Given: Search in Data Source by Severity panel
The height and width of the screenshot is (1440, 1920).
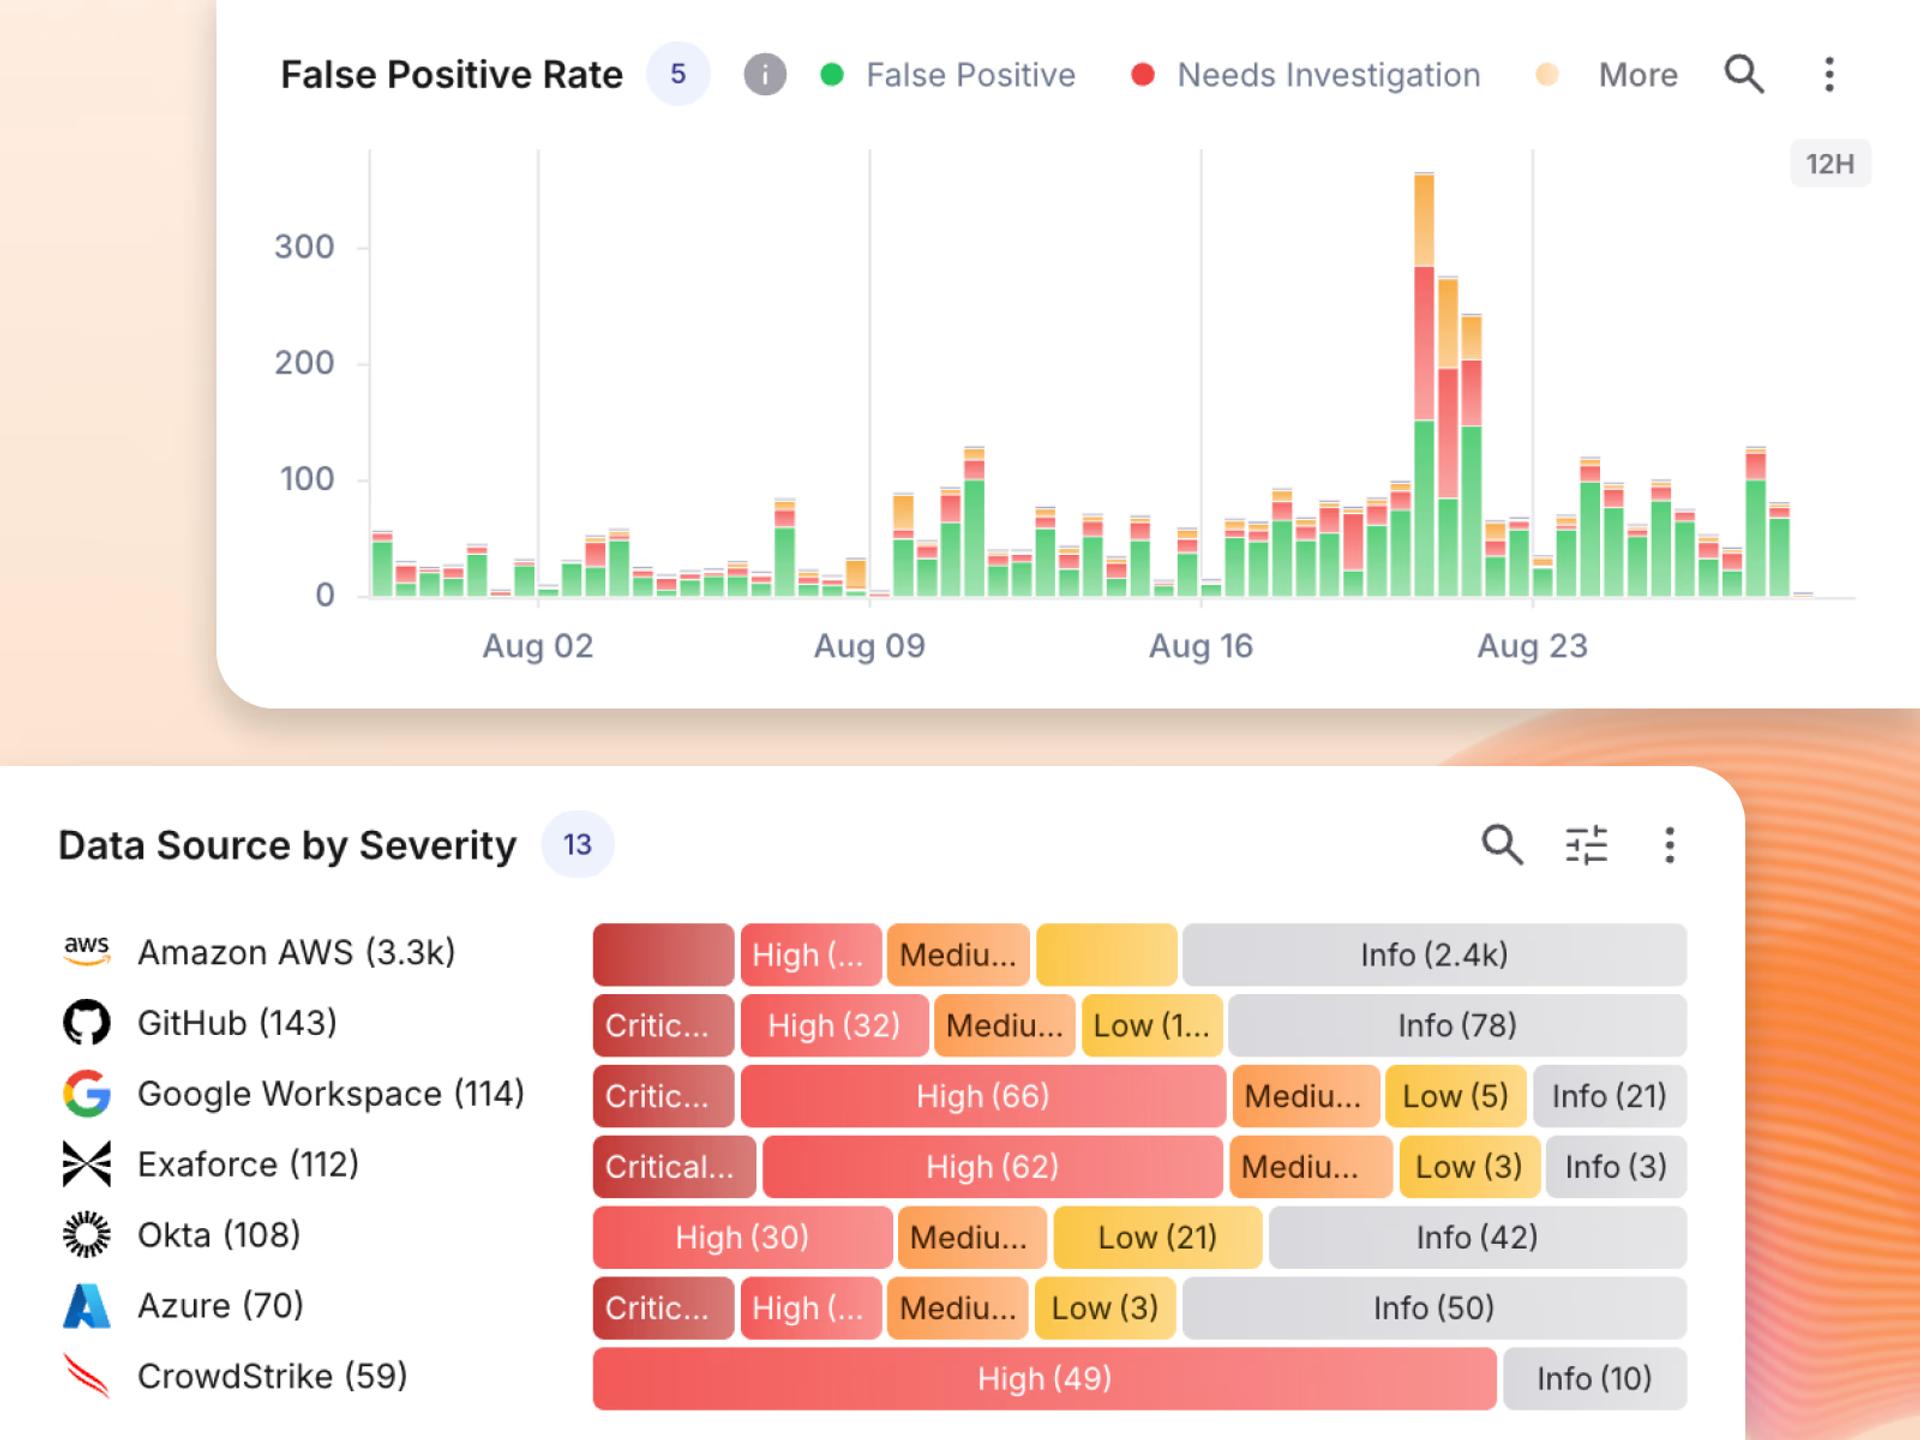Looking at the screenshot, I should pyautogui.click(x=1502, y=845).
